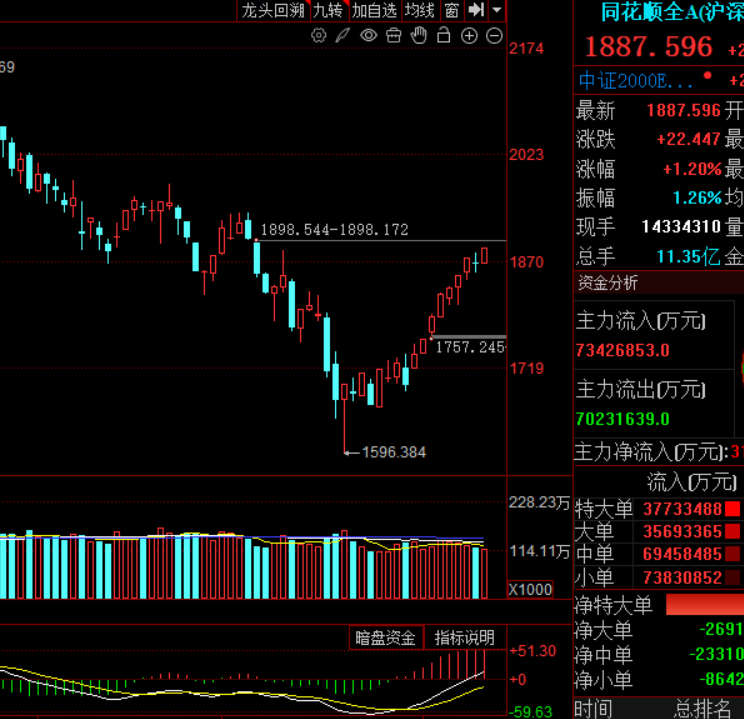Select the feather drawing tool
This screenshot has height=719, width=744.
343,36
